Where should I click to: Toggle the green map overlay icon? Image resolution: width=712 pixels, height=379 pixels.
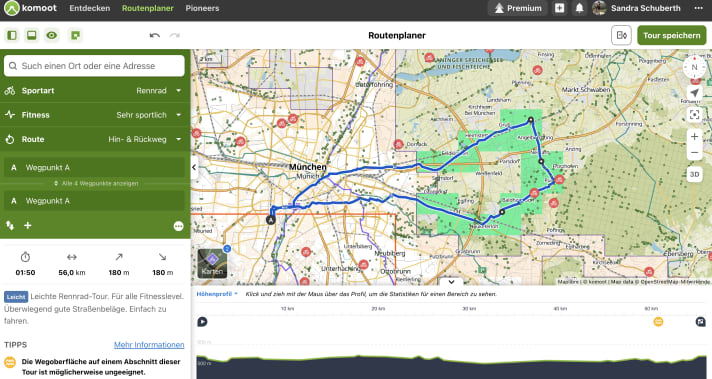tap(75, 35)
